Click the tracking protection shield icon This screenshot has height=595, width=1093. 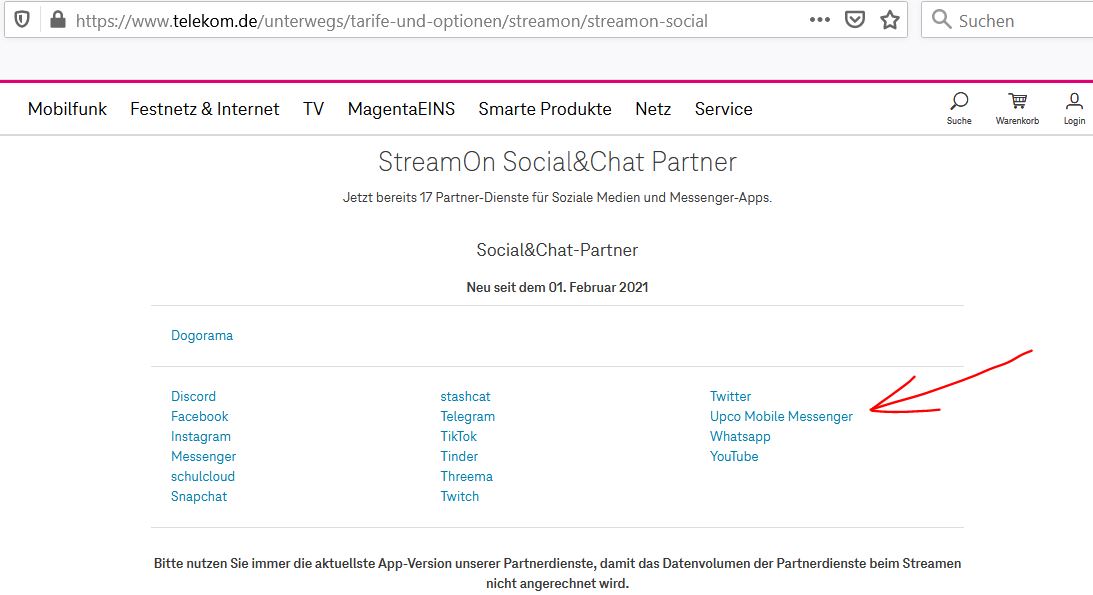(22, 20)
